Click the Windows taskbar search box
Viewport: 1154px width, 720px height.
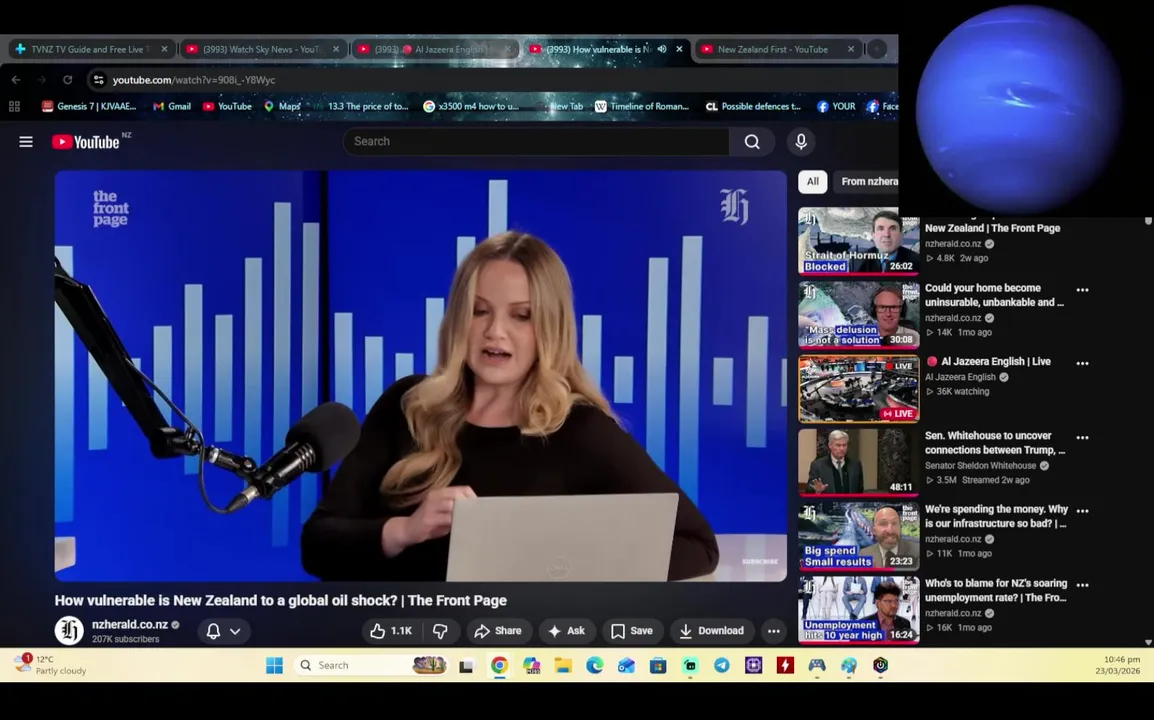(x=369, y=666)
